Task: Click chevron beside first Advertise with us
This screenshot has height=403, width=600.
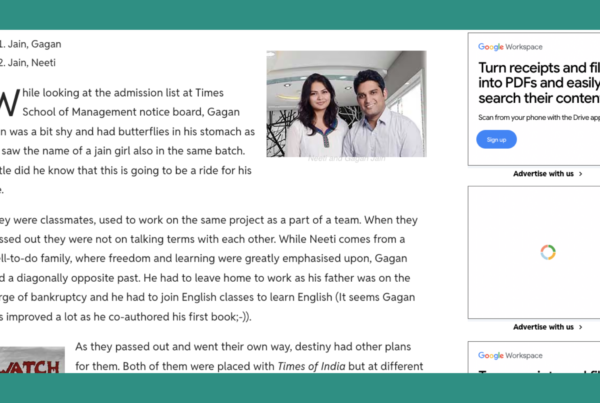Action: point(581,174)
